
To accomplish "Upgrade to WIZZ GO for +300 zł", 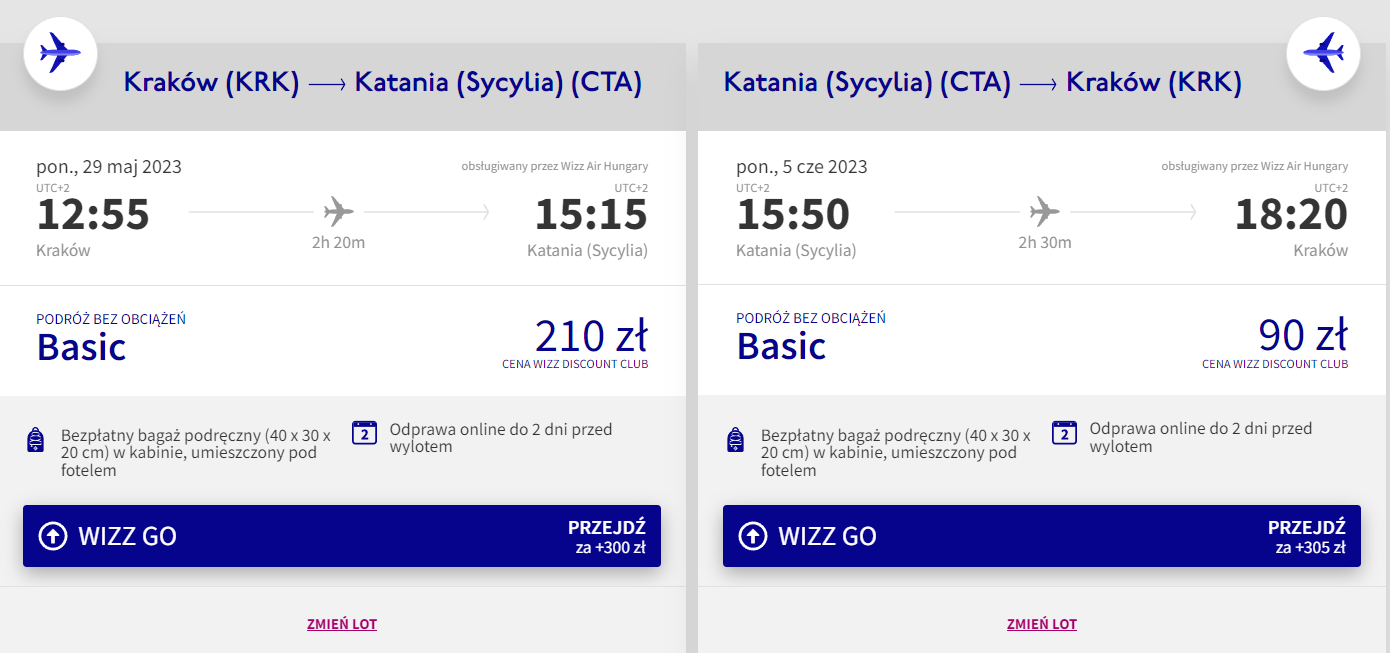I will (342, 536).
